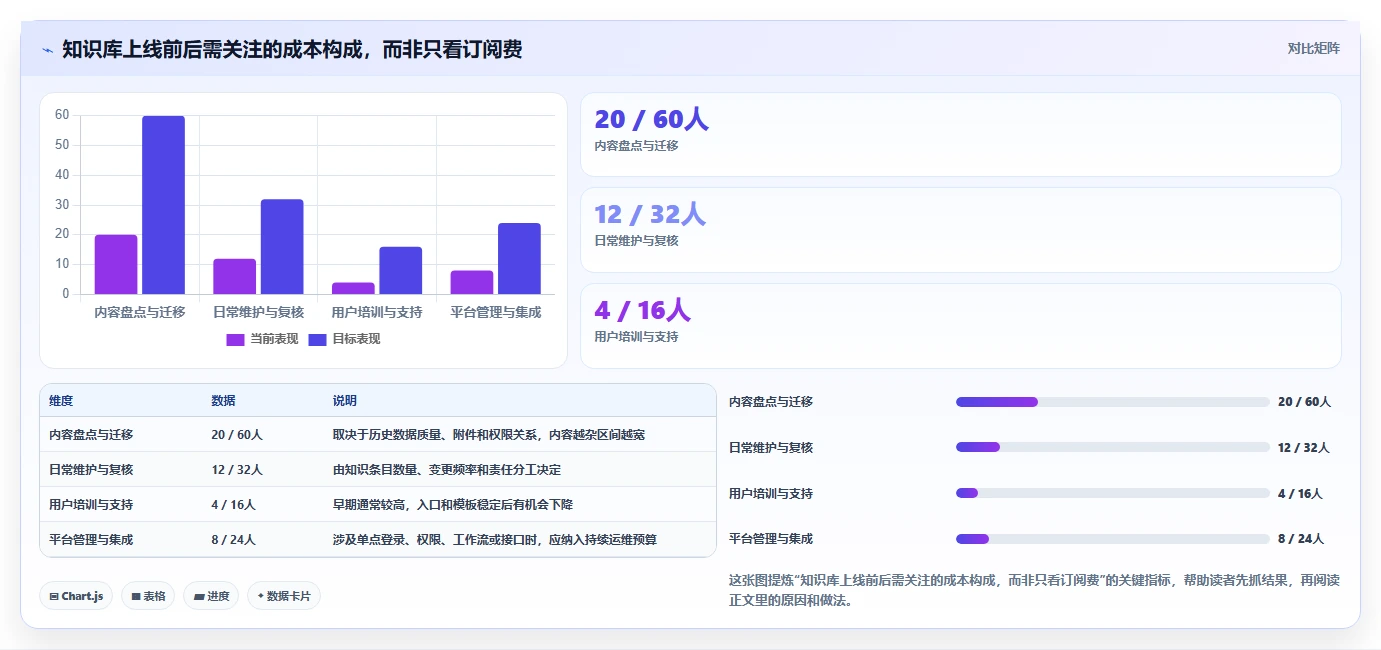Click progress value 20 / 60人 at right

[1304, 402]
